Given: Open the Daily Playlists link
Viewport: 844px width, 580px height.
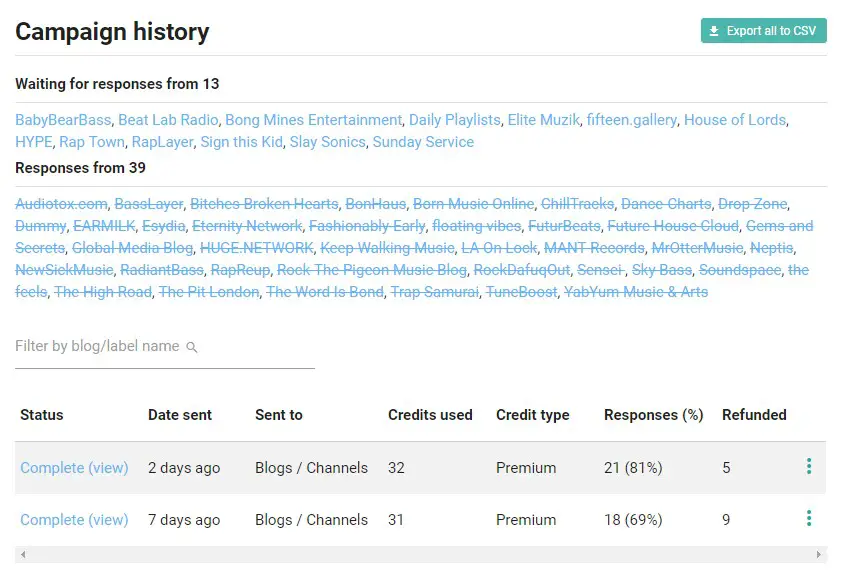Looking at the screenshot, I should pos(455,119).
